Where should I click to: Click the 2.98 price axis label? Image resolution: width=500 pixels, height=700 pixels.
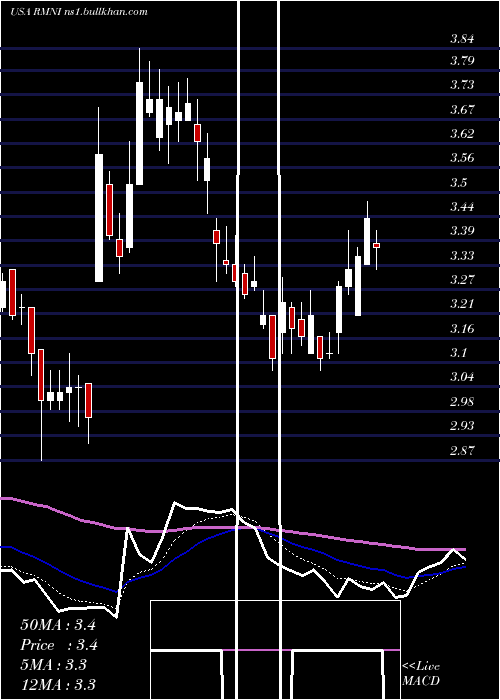pos(462,401)
